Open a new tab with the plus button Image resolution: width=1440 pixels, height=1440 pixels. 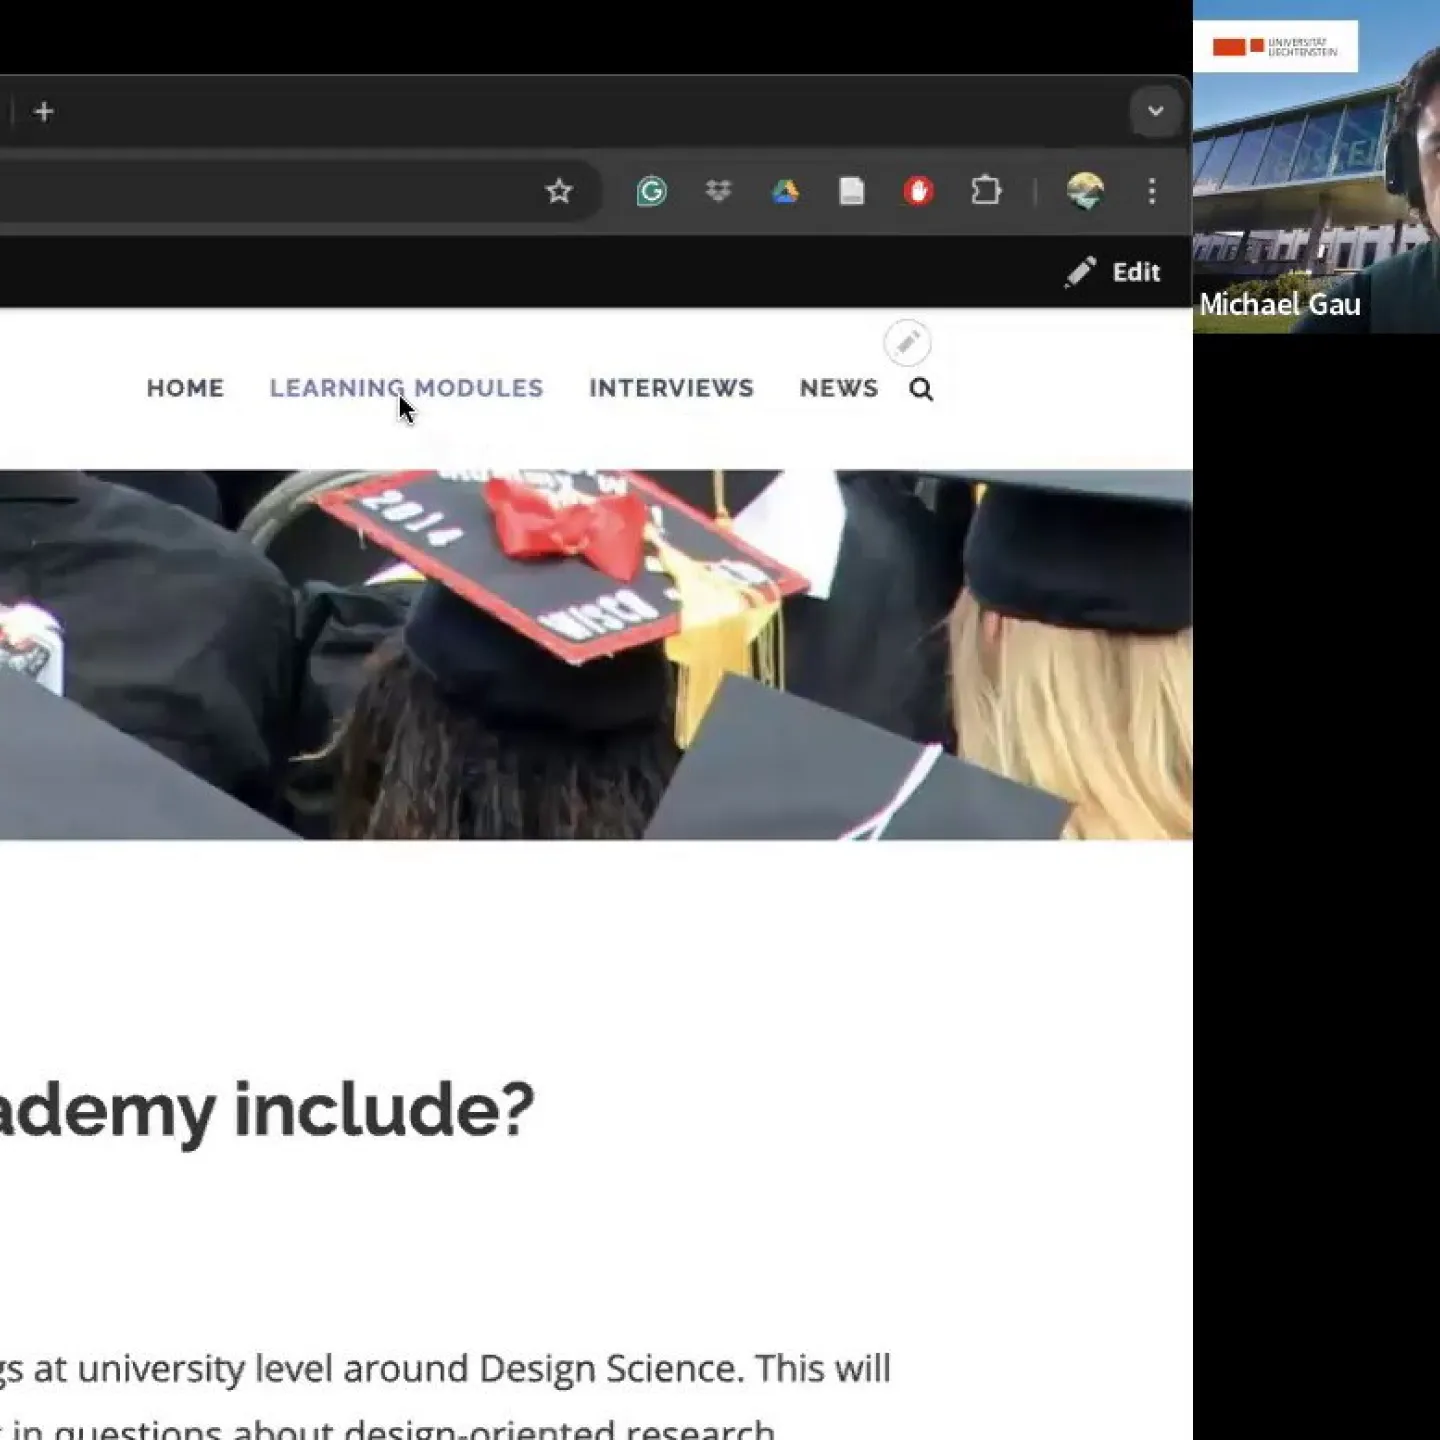pyautogui.click(x=44, y=112)
